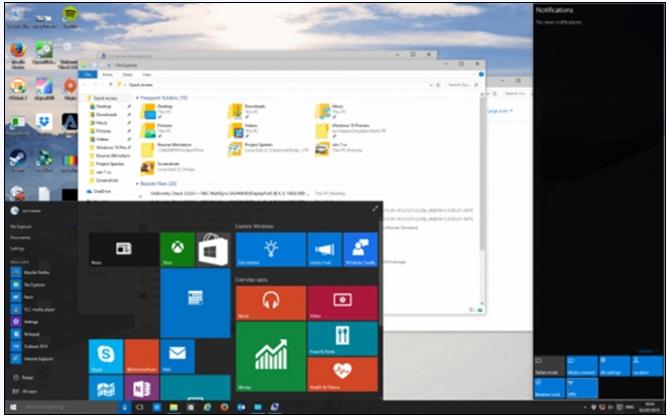Viewport: 667px width, 415px height.
Task: Toggle Location quick action
Action: click(647, 366)
